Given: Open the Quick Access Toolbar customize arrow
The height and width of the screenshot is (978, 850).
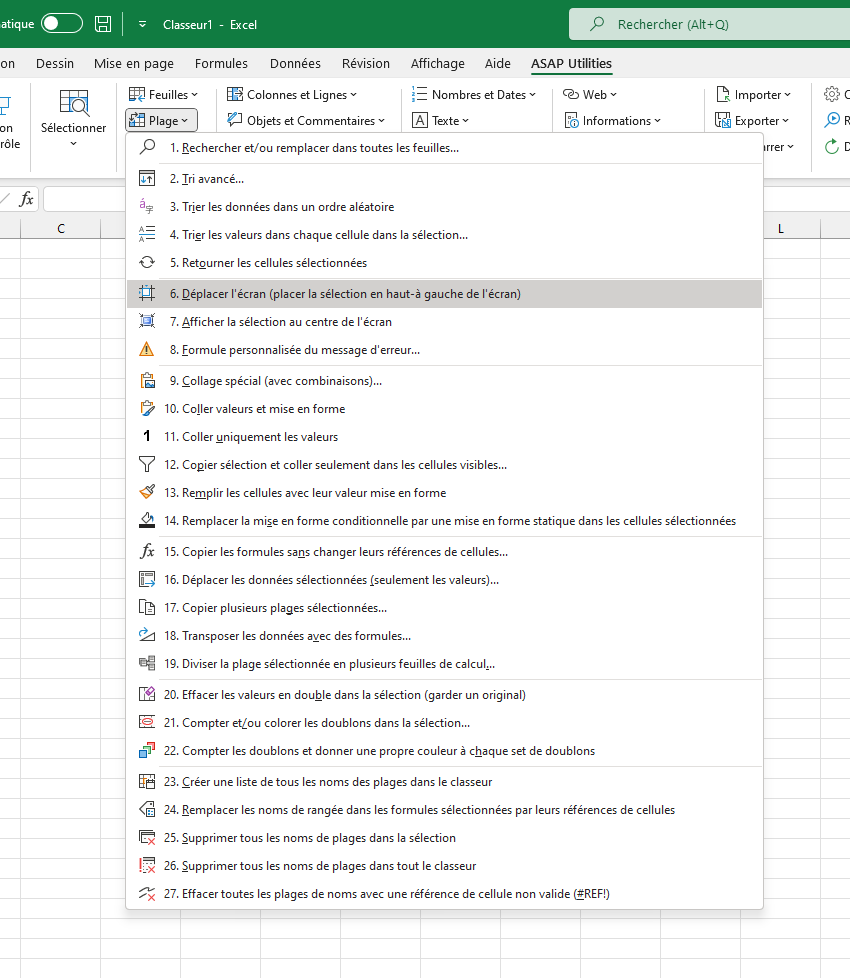Looking at the screenshot, I should click(142, 24).
